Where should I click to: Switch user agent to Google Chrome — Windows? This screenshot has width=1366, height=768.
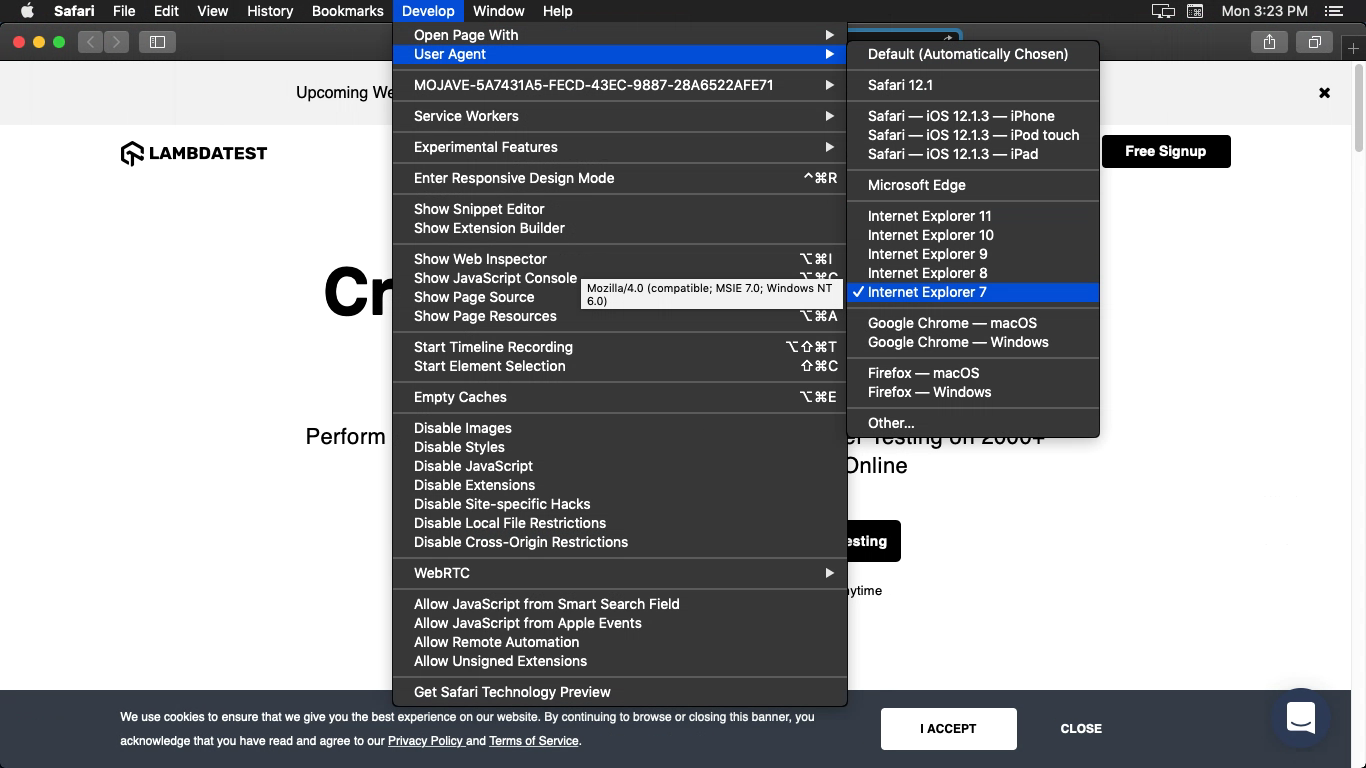pos(957,342)
